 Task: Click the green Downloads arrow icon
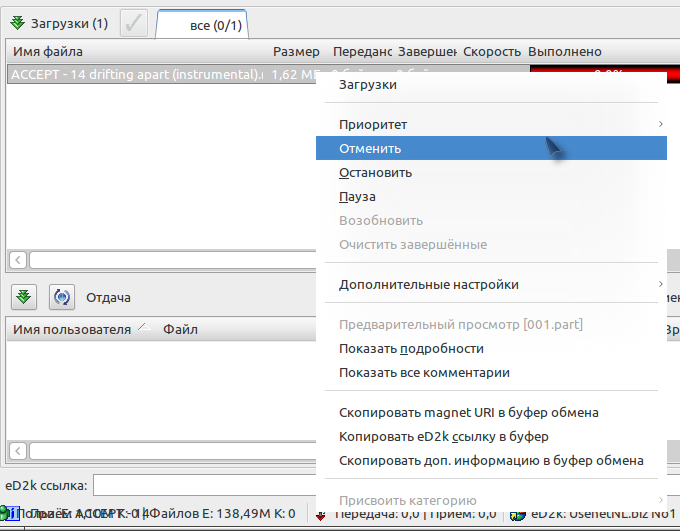17,23
